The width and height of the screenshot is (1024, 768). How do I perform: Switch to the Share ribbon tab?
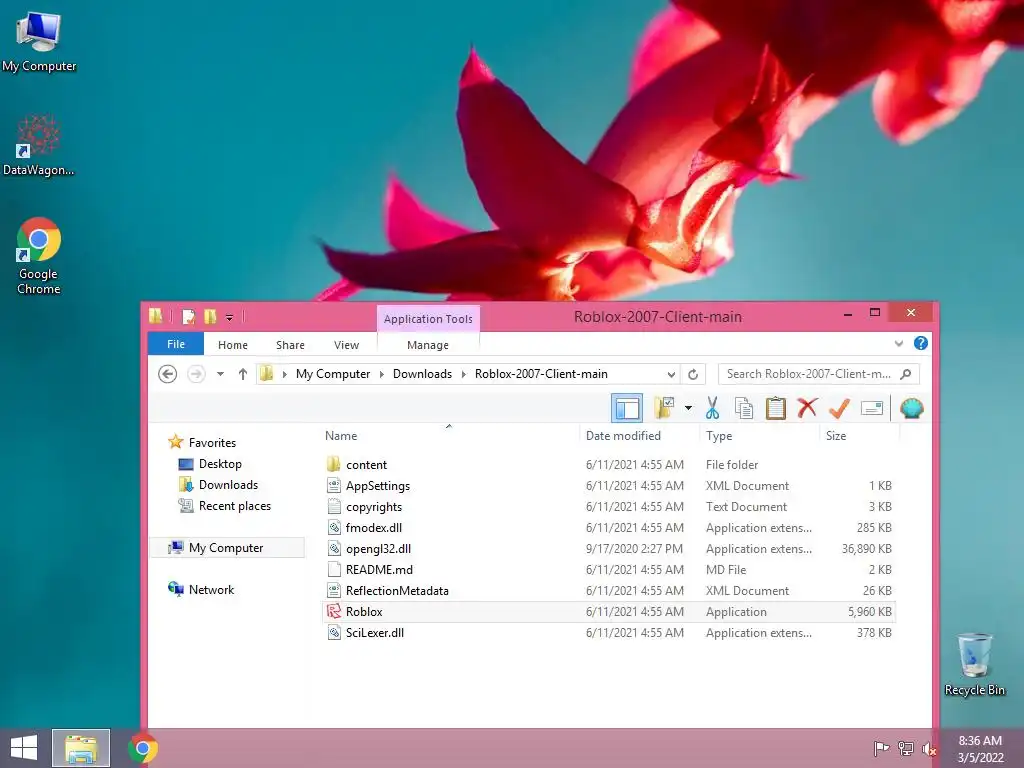click(290, 345)
